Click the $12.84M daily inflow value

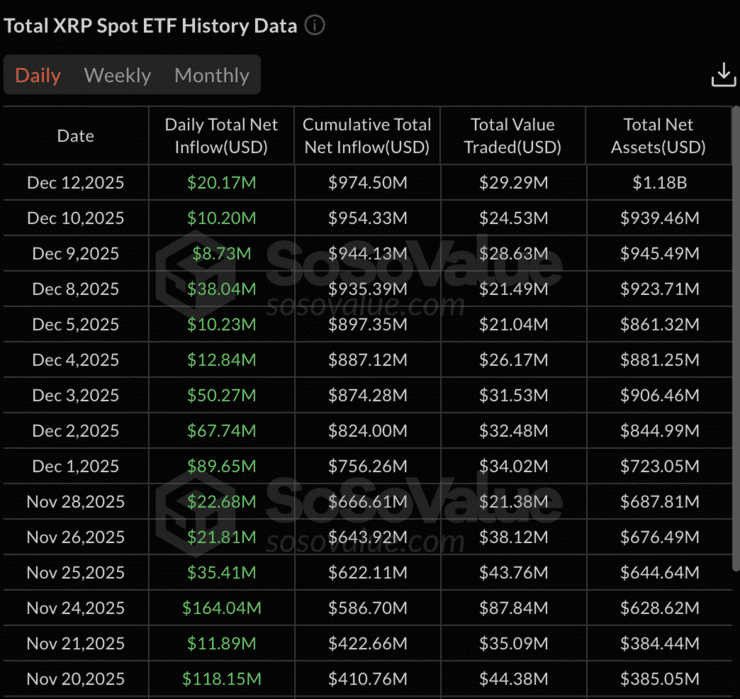point(221,360)
